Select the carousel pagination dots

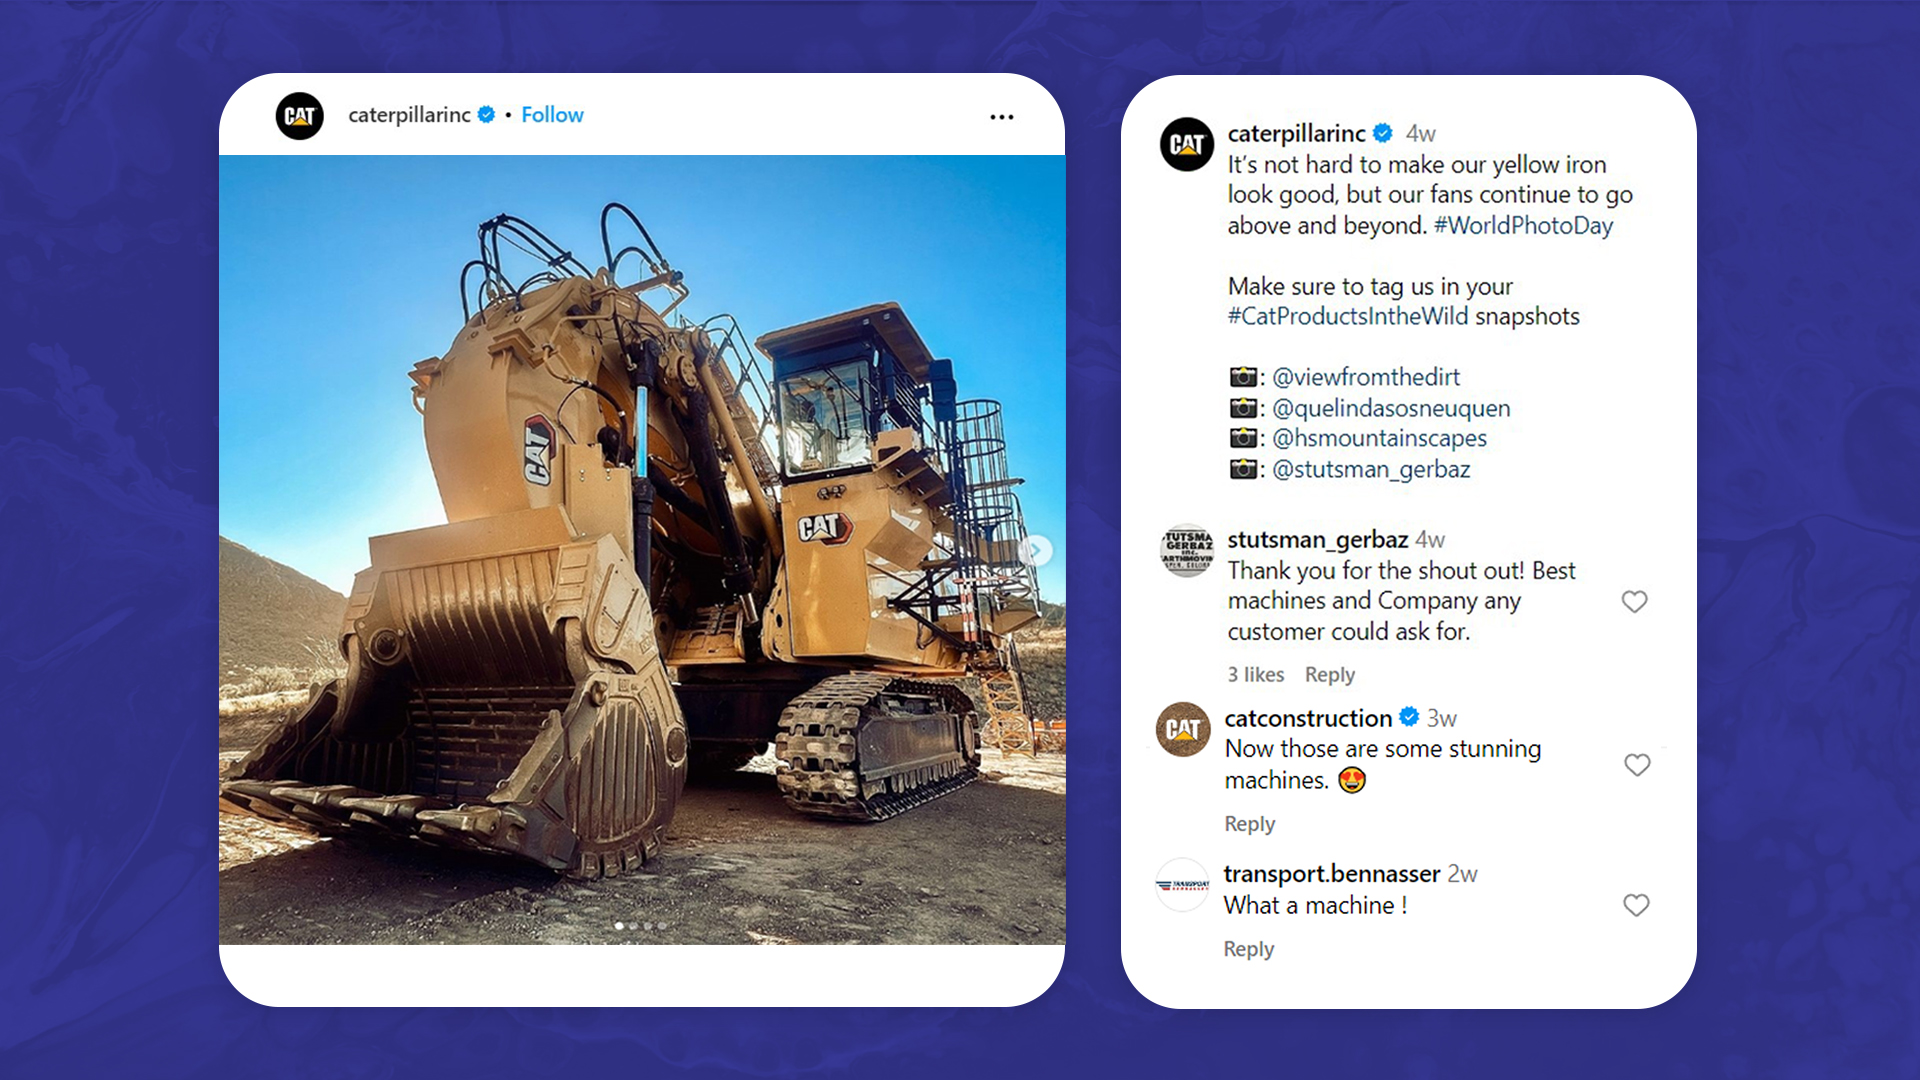point(641,926)
